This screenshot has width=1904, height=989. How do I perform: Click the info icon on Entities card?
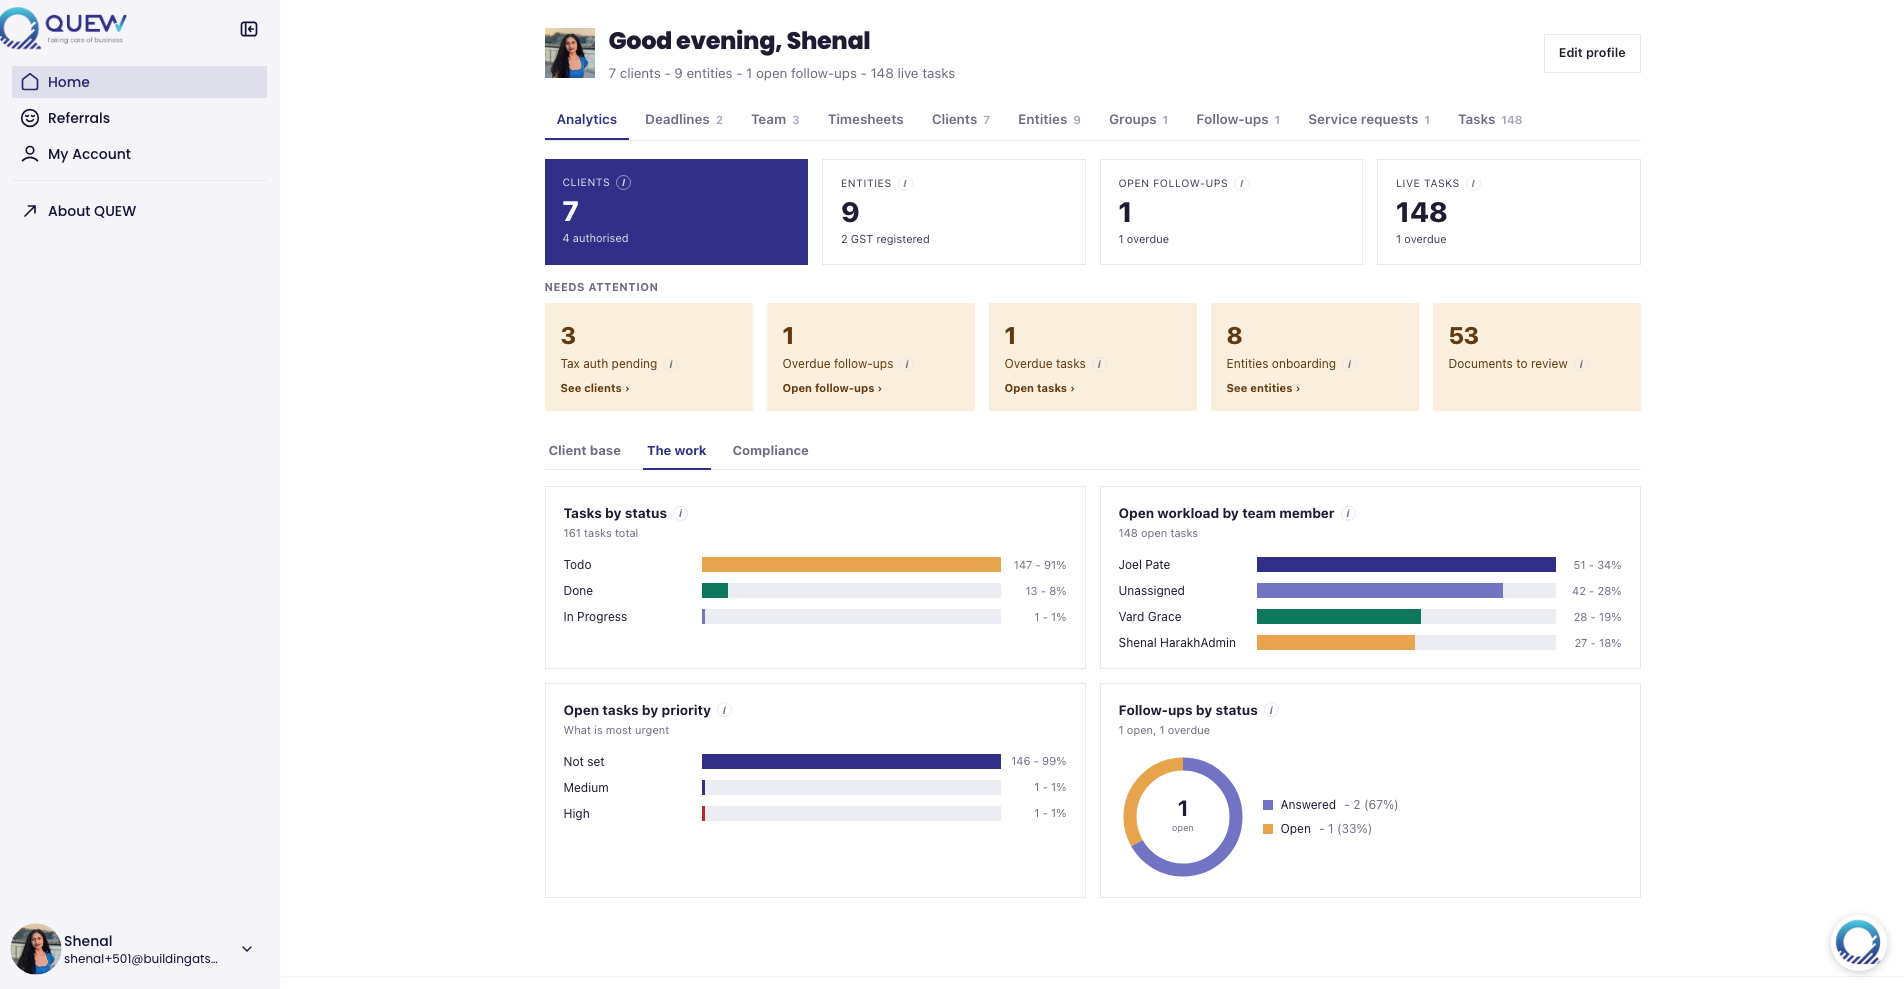click(x=905, y=184)
